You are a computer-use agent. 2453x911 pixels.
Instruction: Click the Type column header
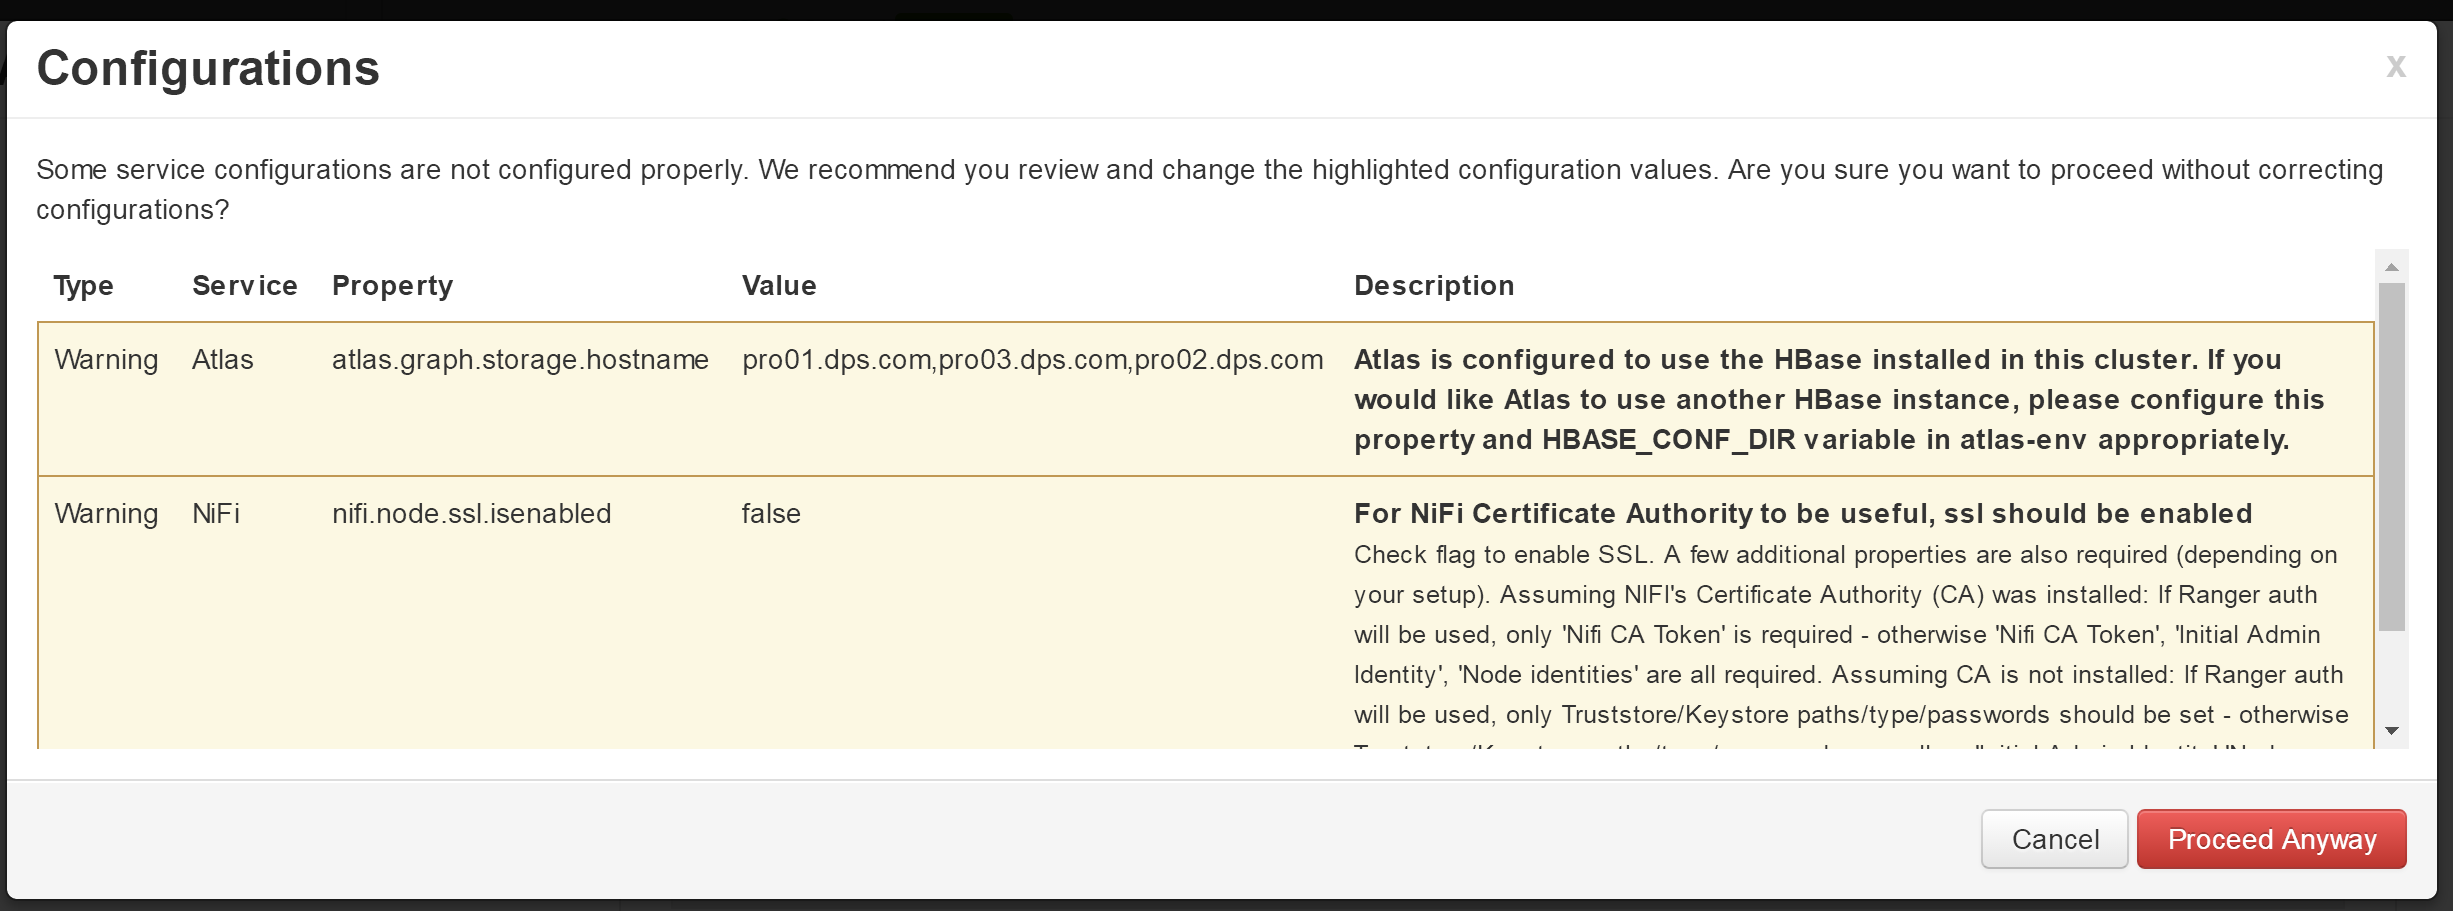[83, 286]
